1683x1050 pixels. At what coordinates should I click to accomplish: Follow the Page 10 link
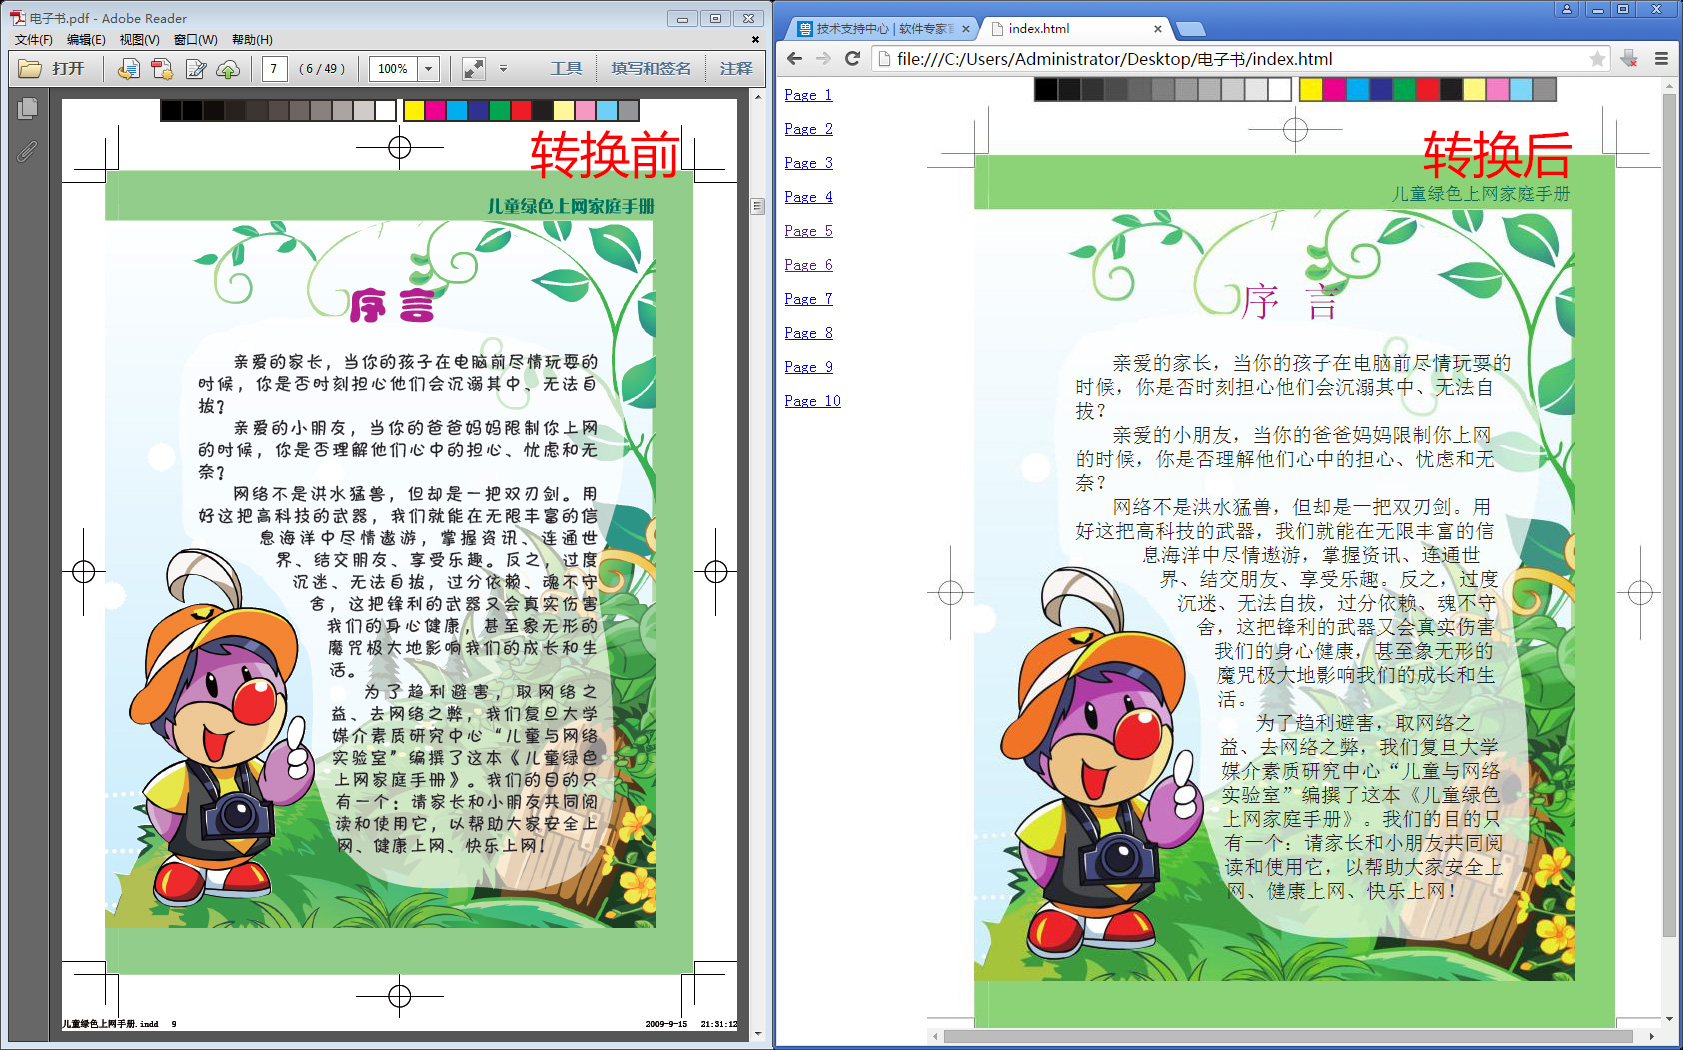[x=812, y=400]
